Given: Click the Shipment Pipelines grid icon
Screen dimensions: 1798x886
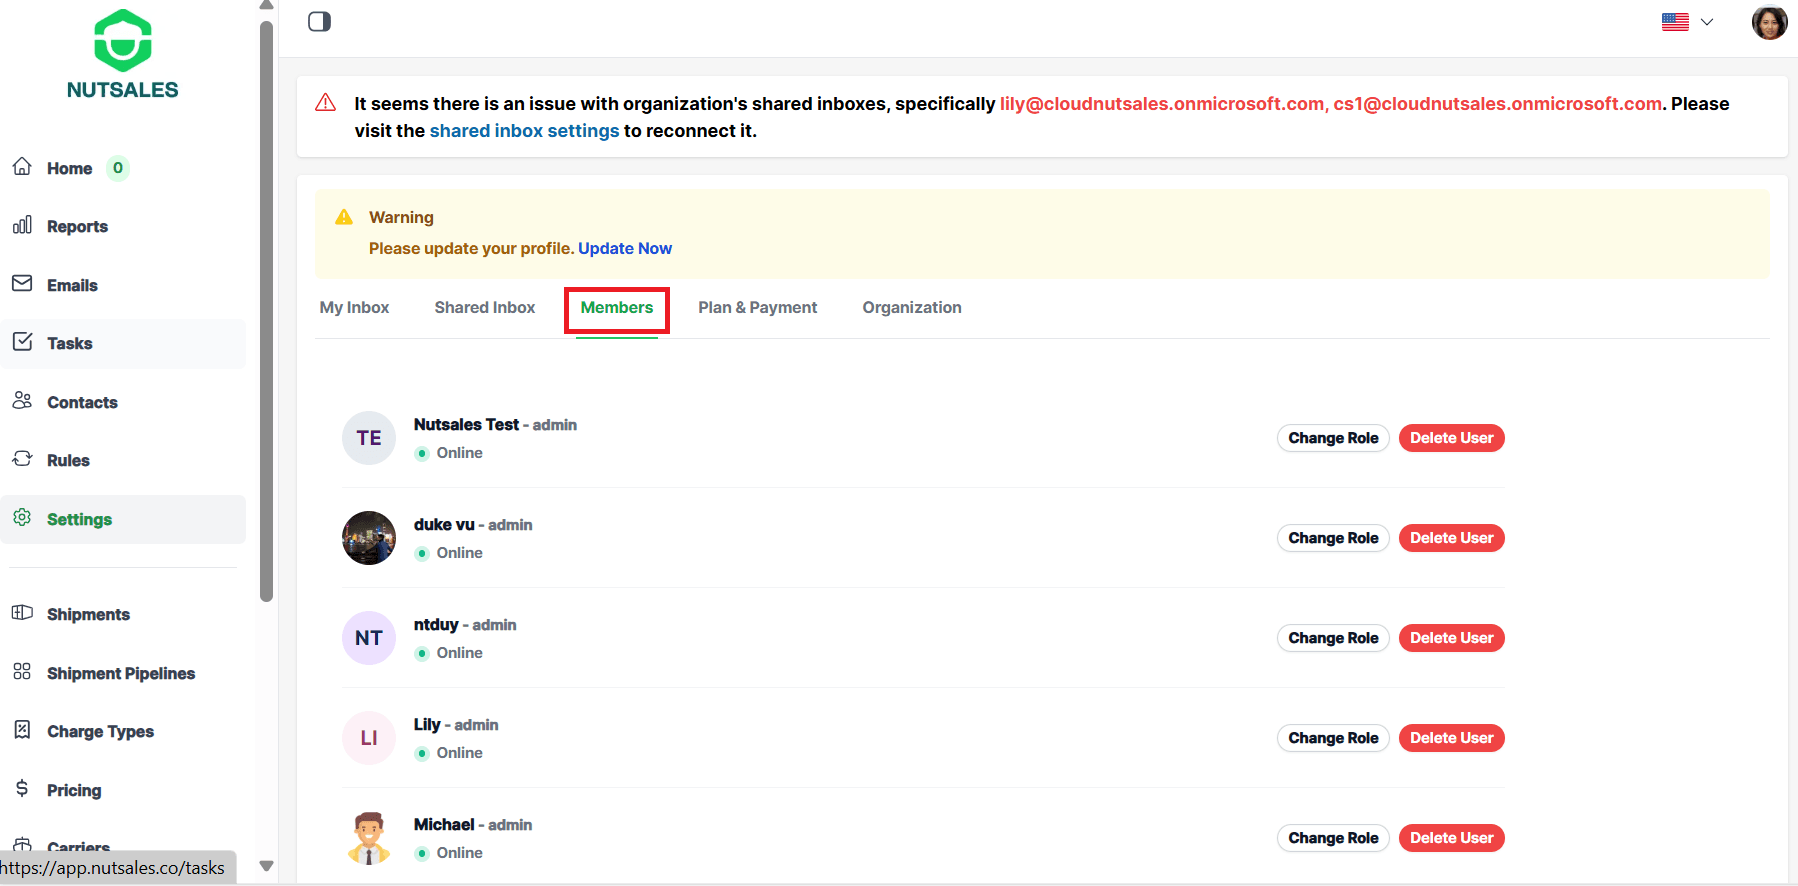Looking at the screenshot, I should tap(22, 672).
